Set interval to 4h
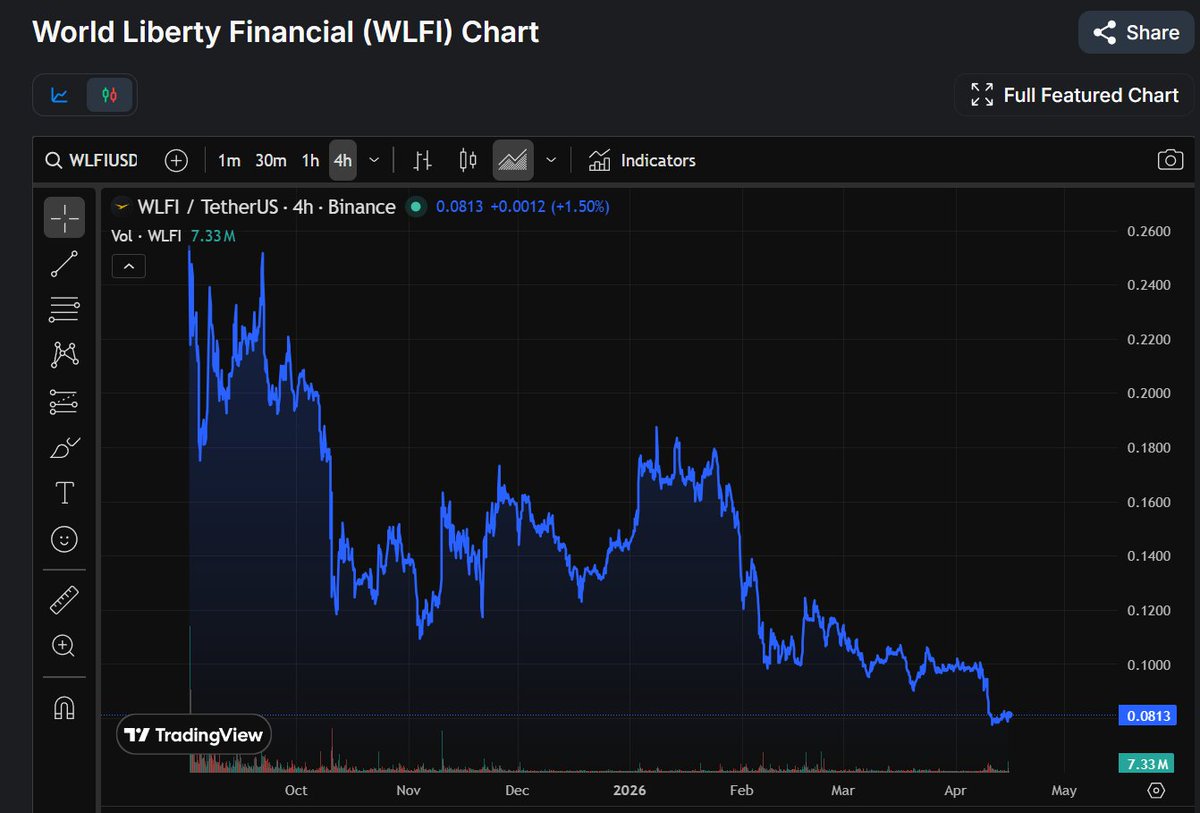The height and width of the screenshot is (813, 1200). [x=343, y=160]
